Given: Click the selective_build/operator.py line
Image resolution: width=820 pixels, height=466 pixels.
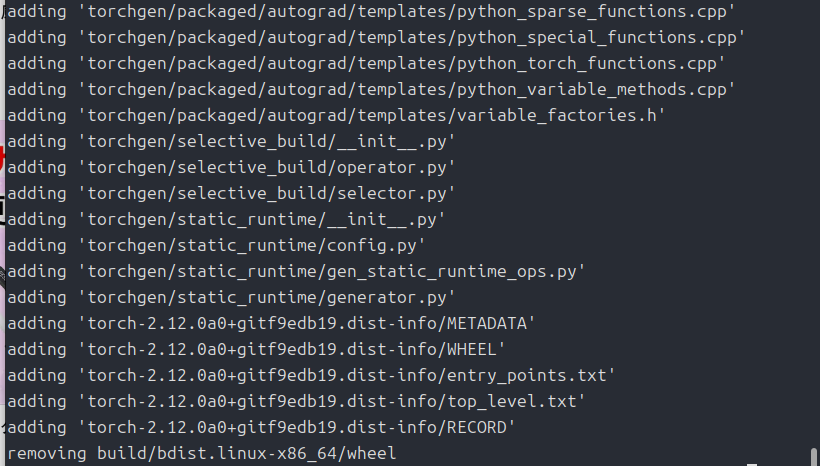Looking at the screenshot, I should pos(231,167).
